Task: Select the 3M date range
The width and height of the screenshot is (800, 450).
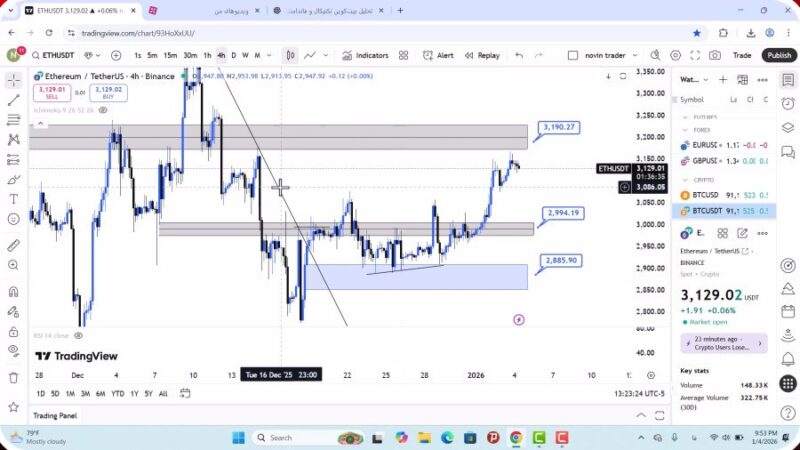Action: tap(86, 393)
